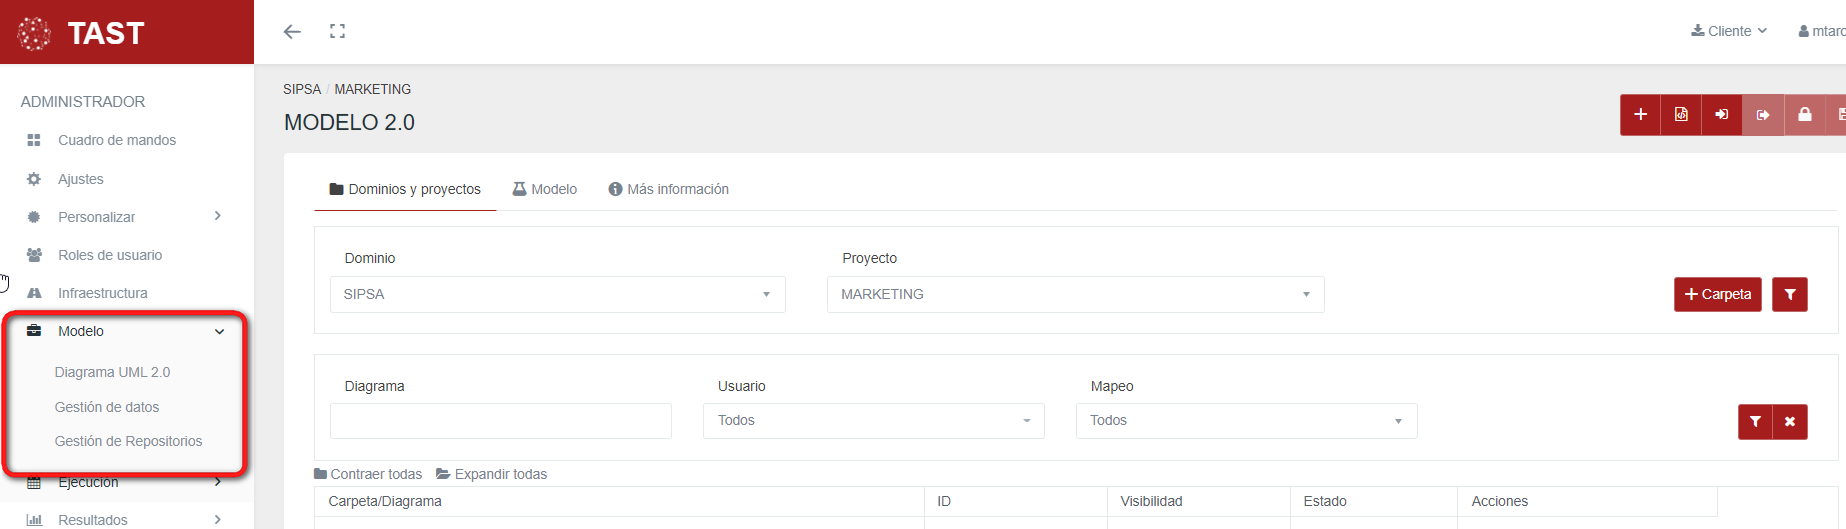Click the back arrow in the header
The height and width of the screenshot is (529, 1846).
292,32
